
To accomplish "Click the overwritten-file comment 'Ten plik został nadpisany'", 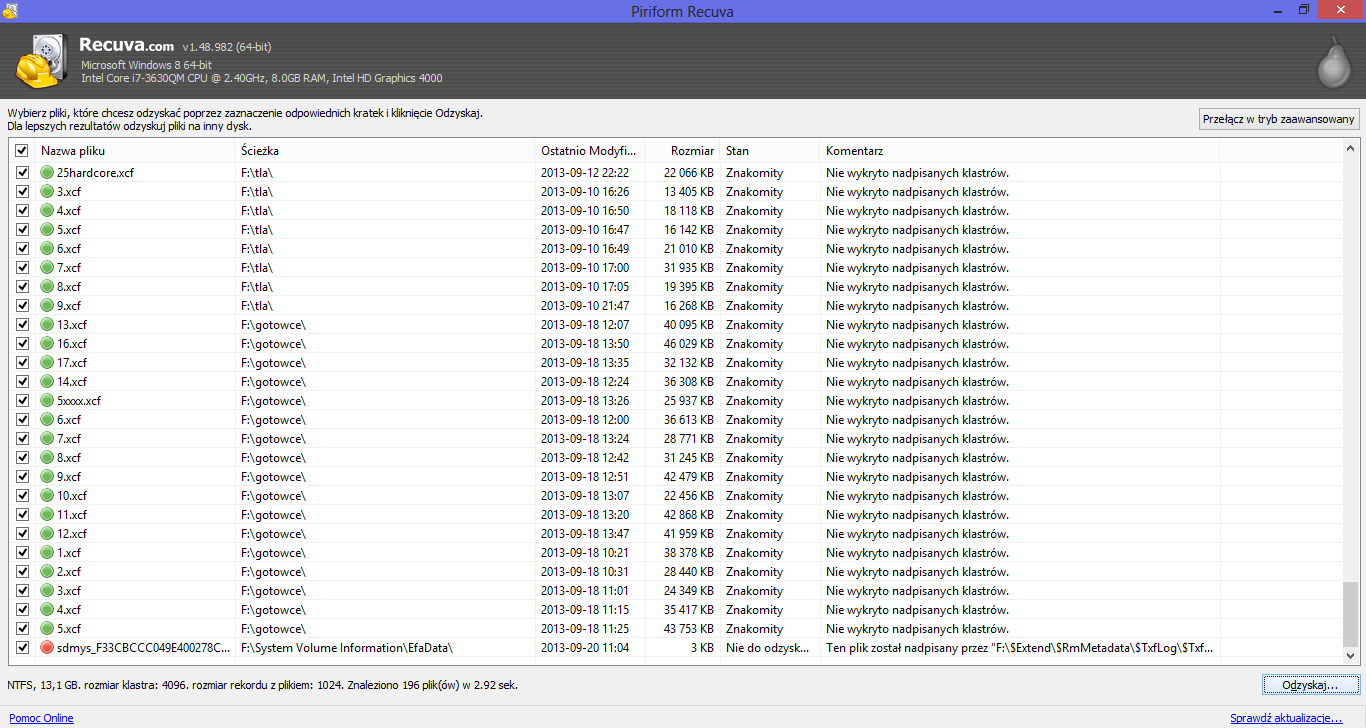I will [1020, 648].
